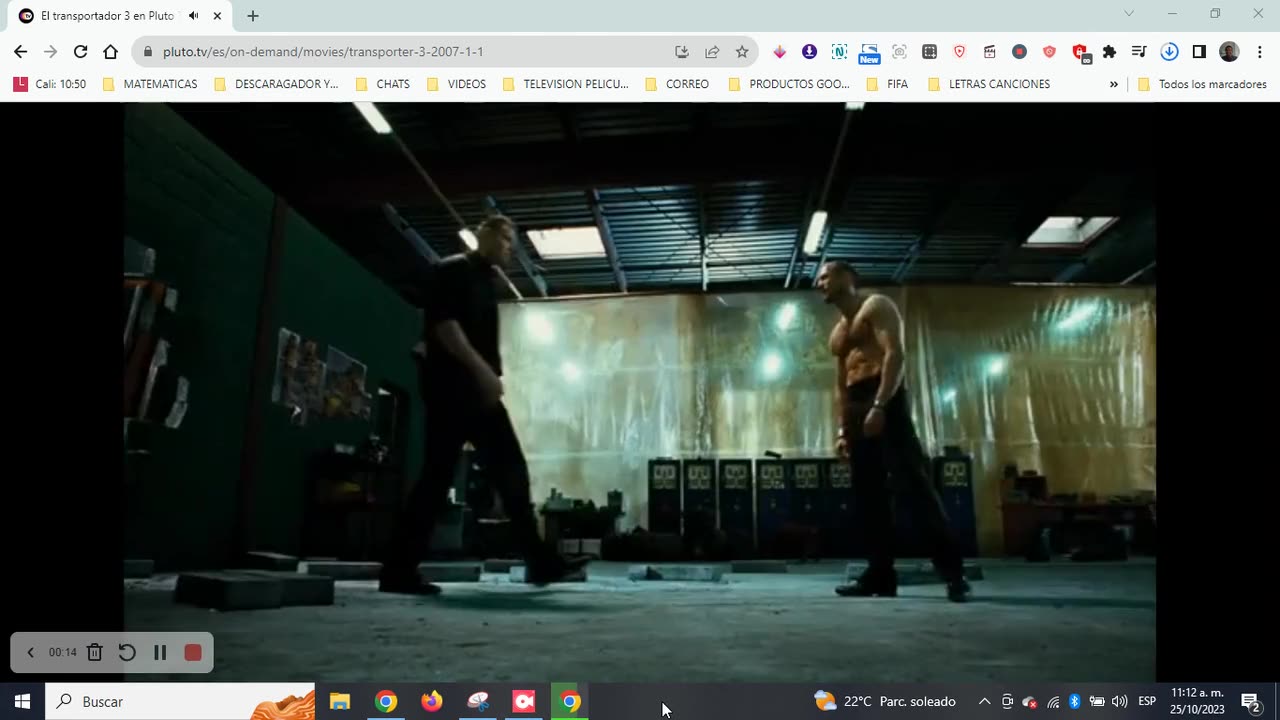Go back to previous page in Chrome
The height and width of the screenshot is (720, 1280).
click(x=20, y=52)
